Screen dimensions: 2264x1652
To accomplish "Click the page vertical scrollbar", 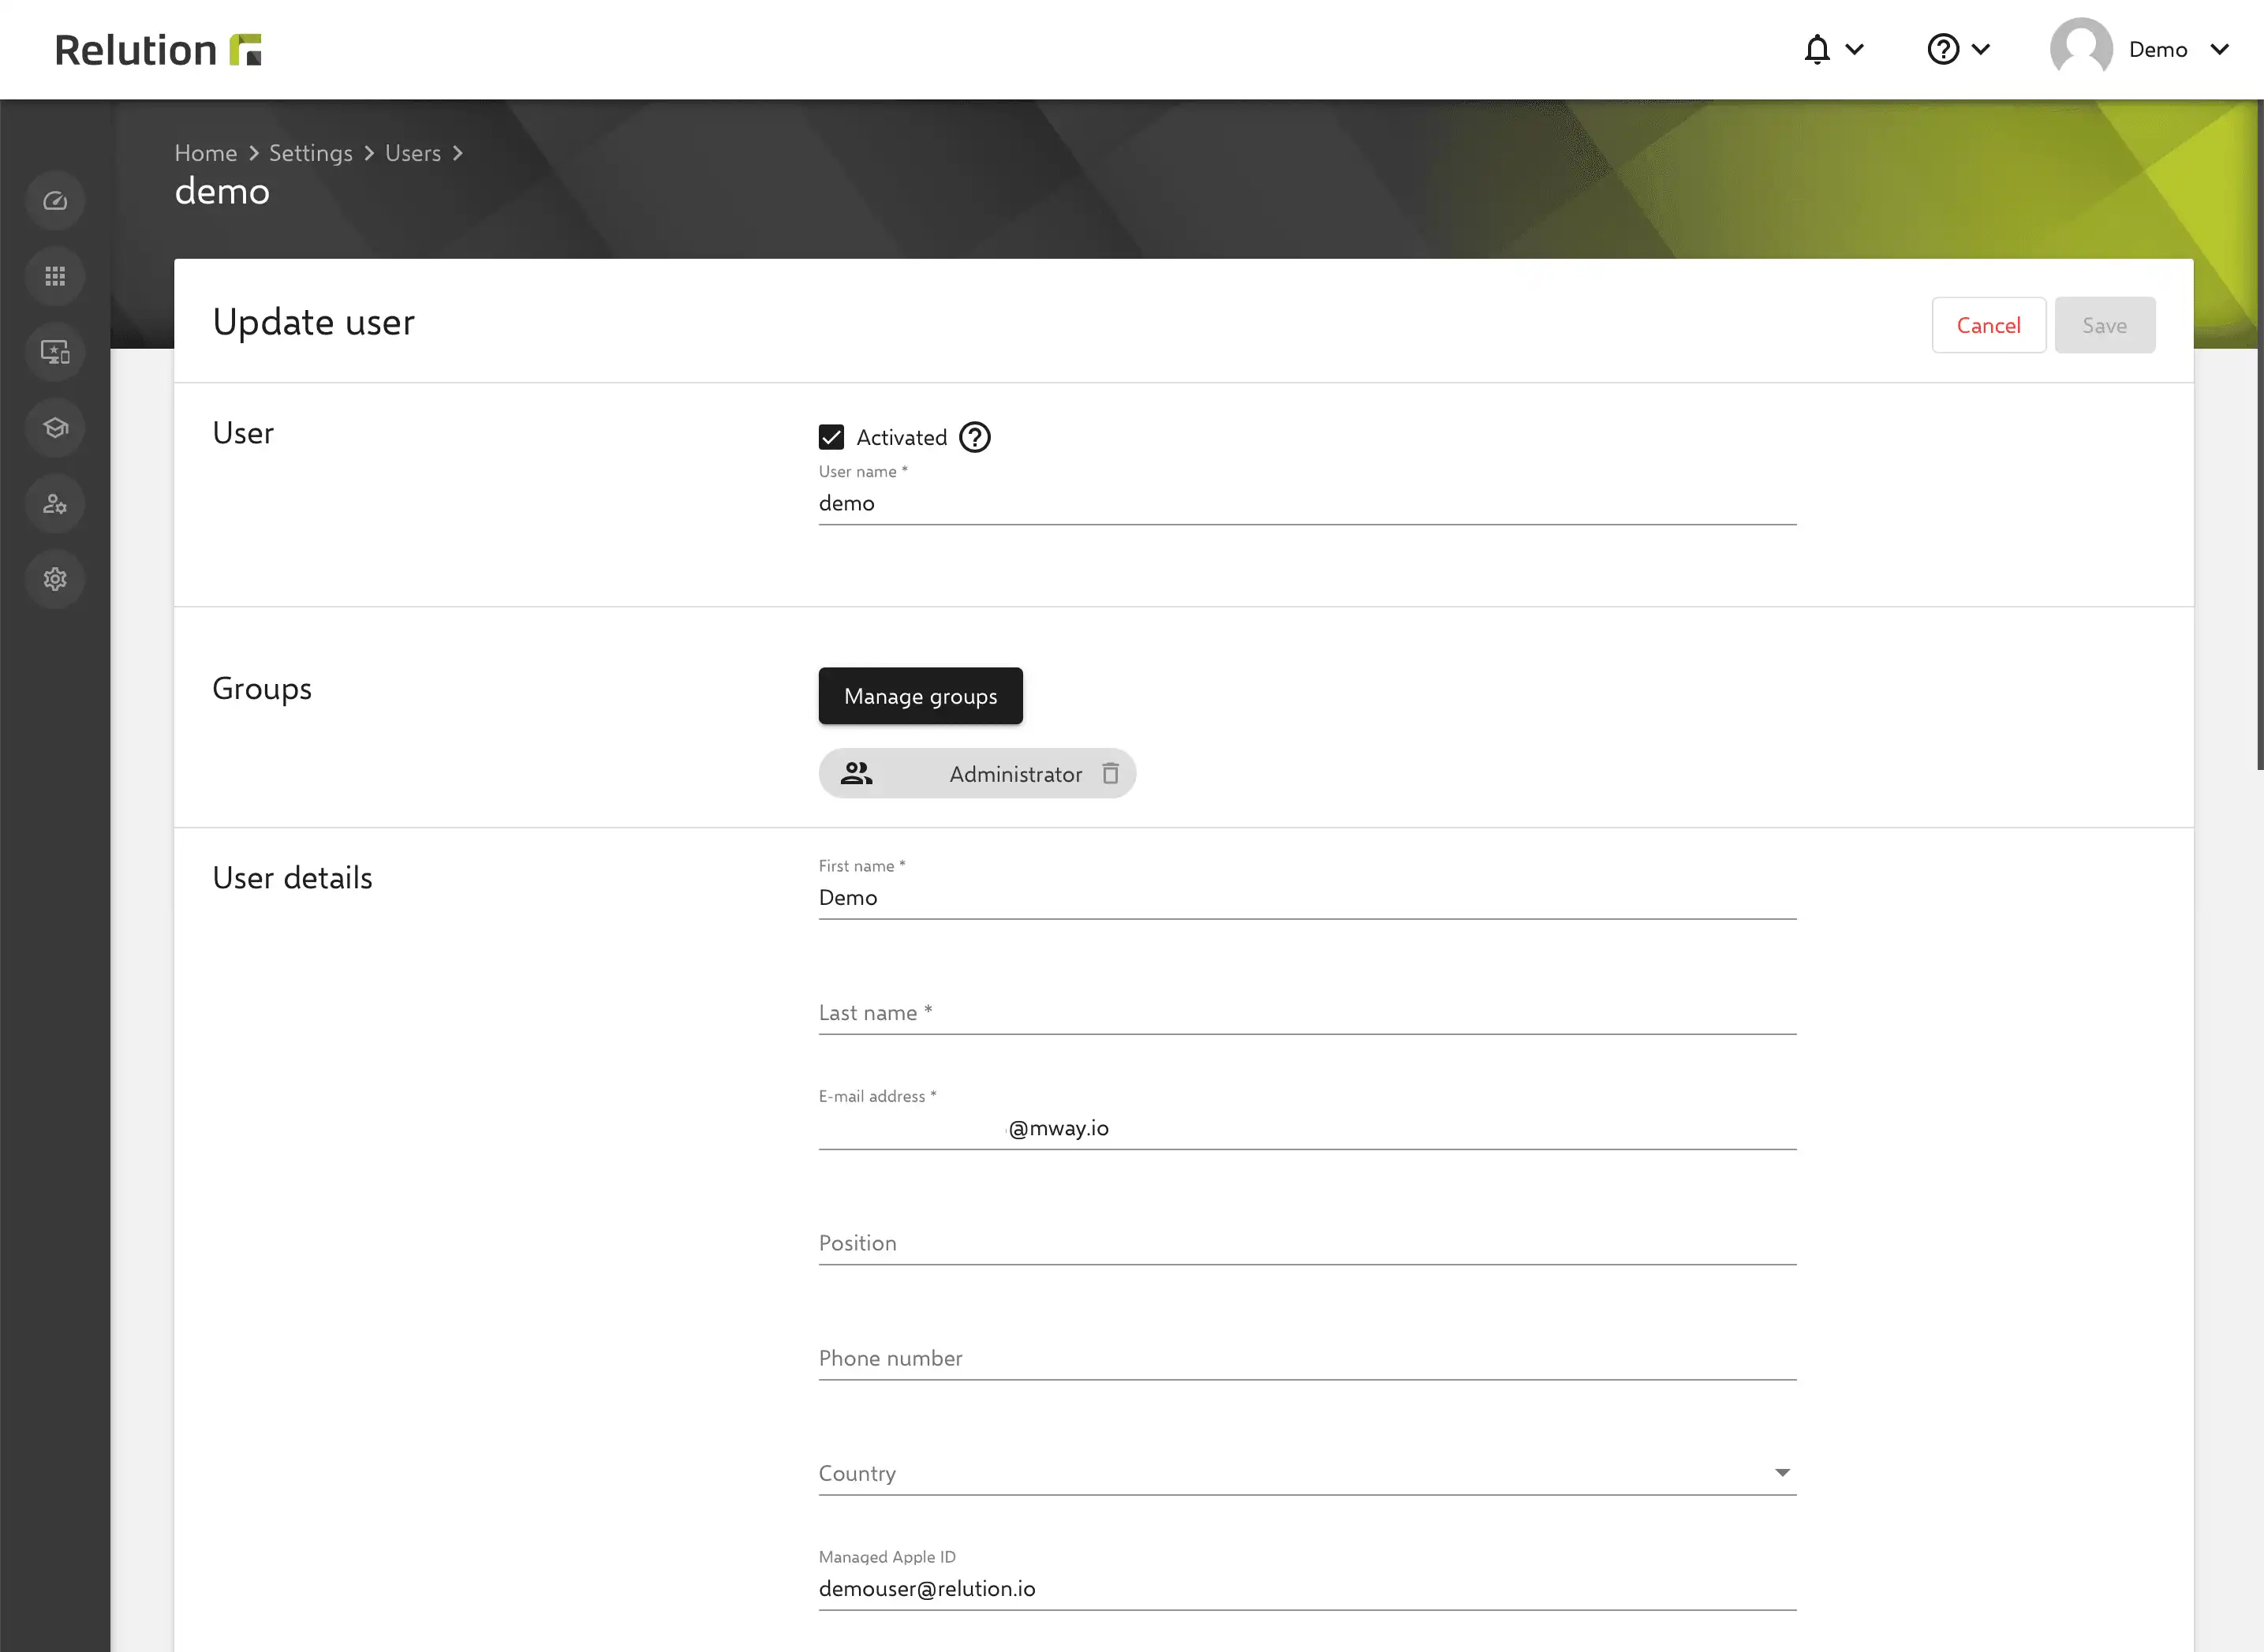I will [x=2259, y=435].
